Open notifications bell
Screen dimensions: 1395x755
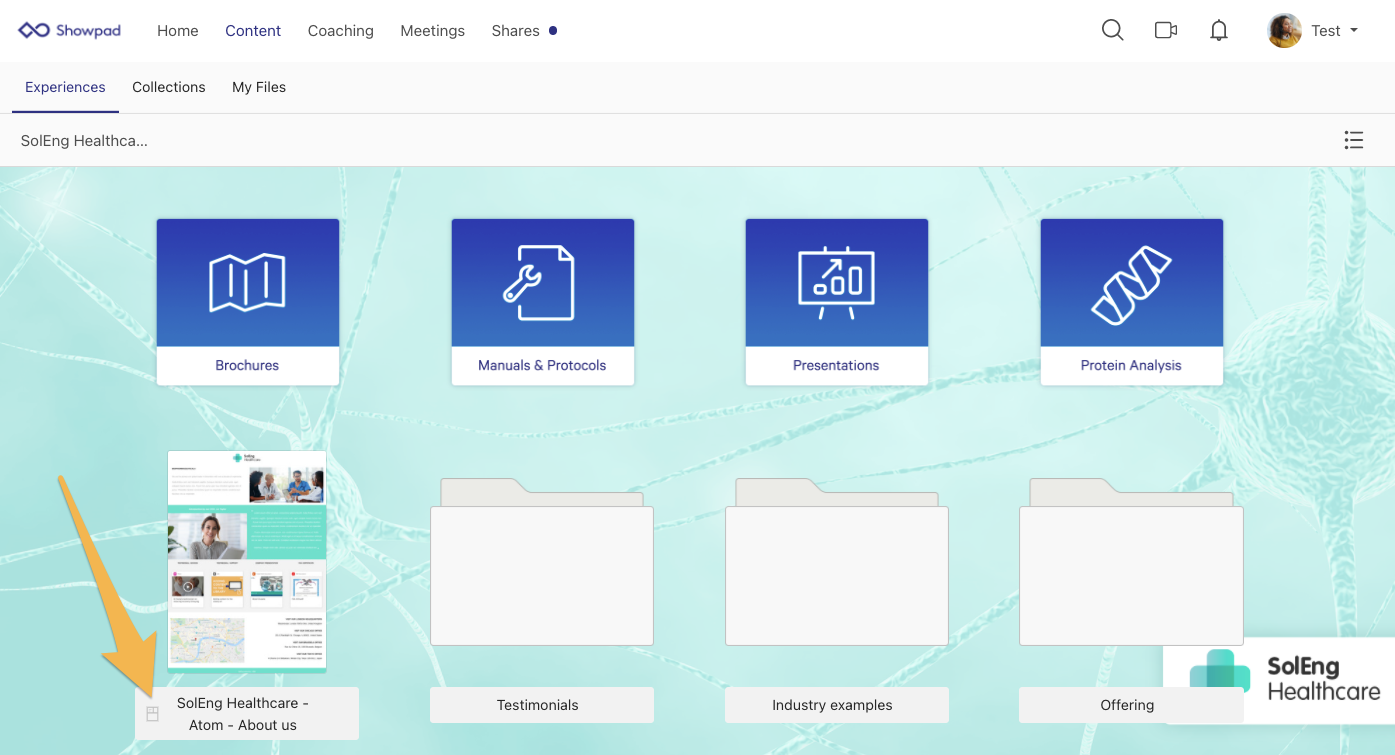(1218, 30)
